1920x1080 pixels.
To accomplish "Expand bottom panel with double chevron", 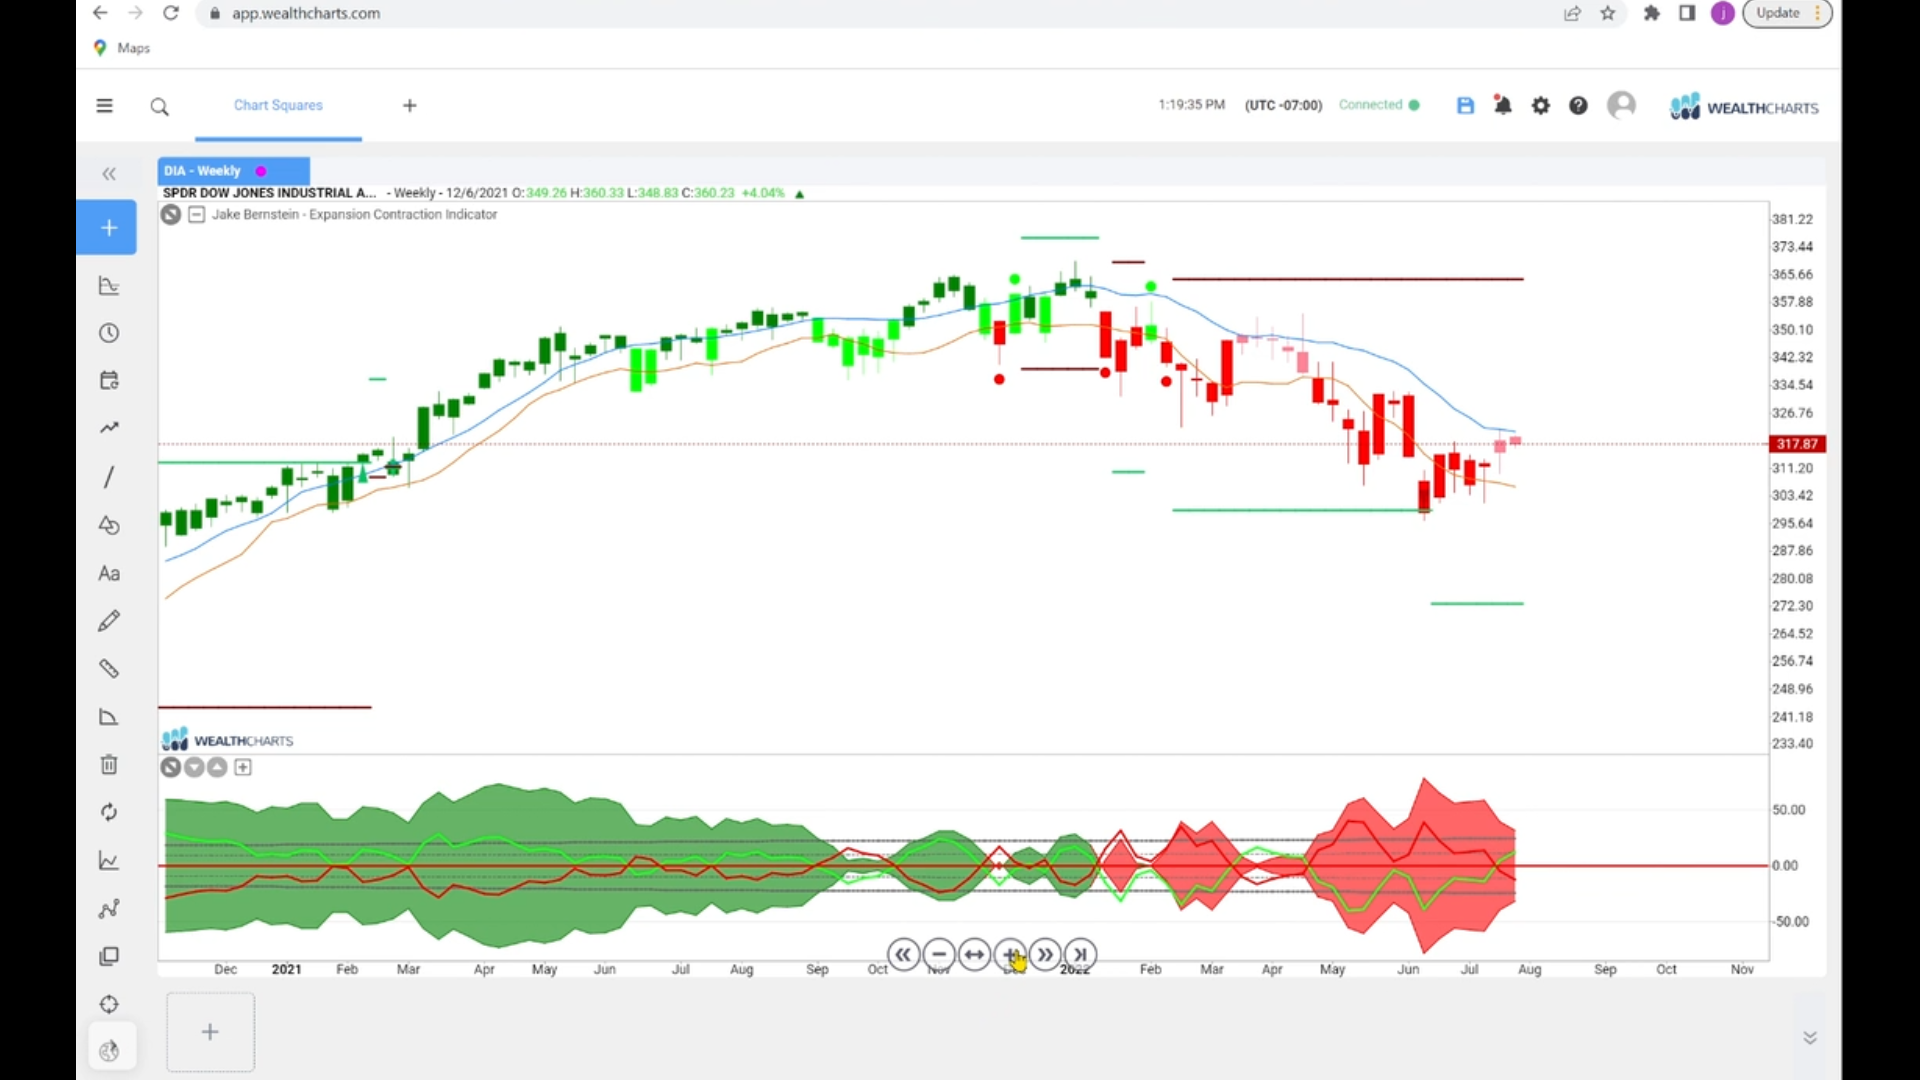I will (x=1810, y=1038).
